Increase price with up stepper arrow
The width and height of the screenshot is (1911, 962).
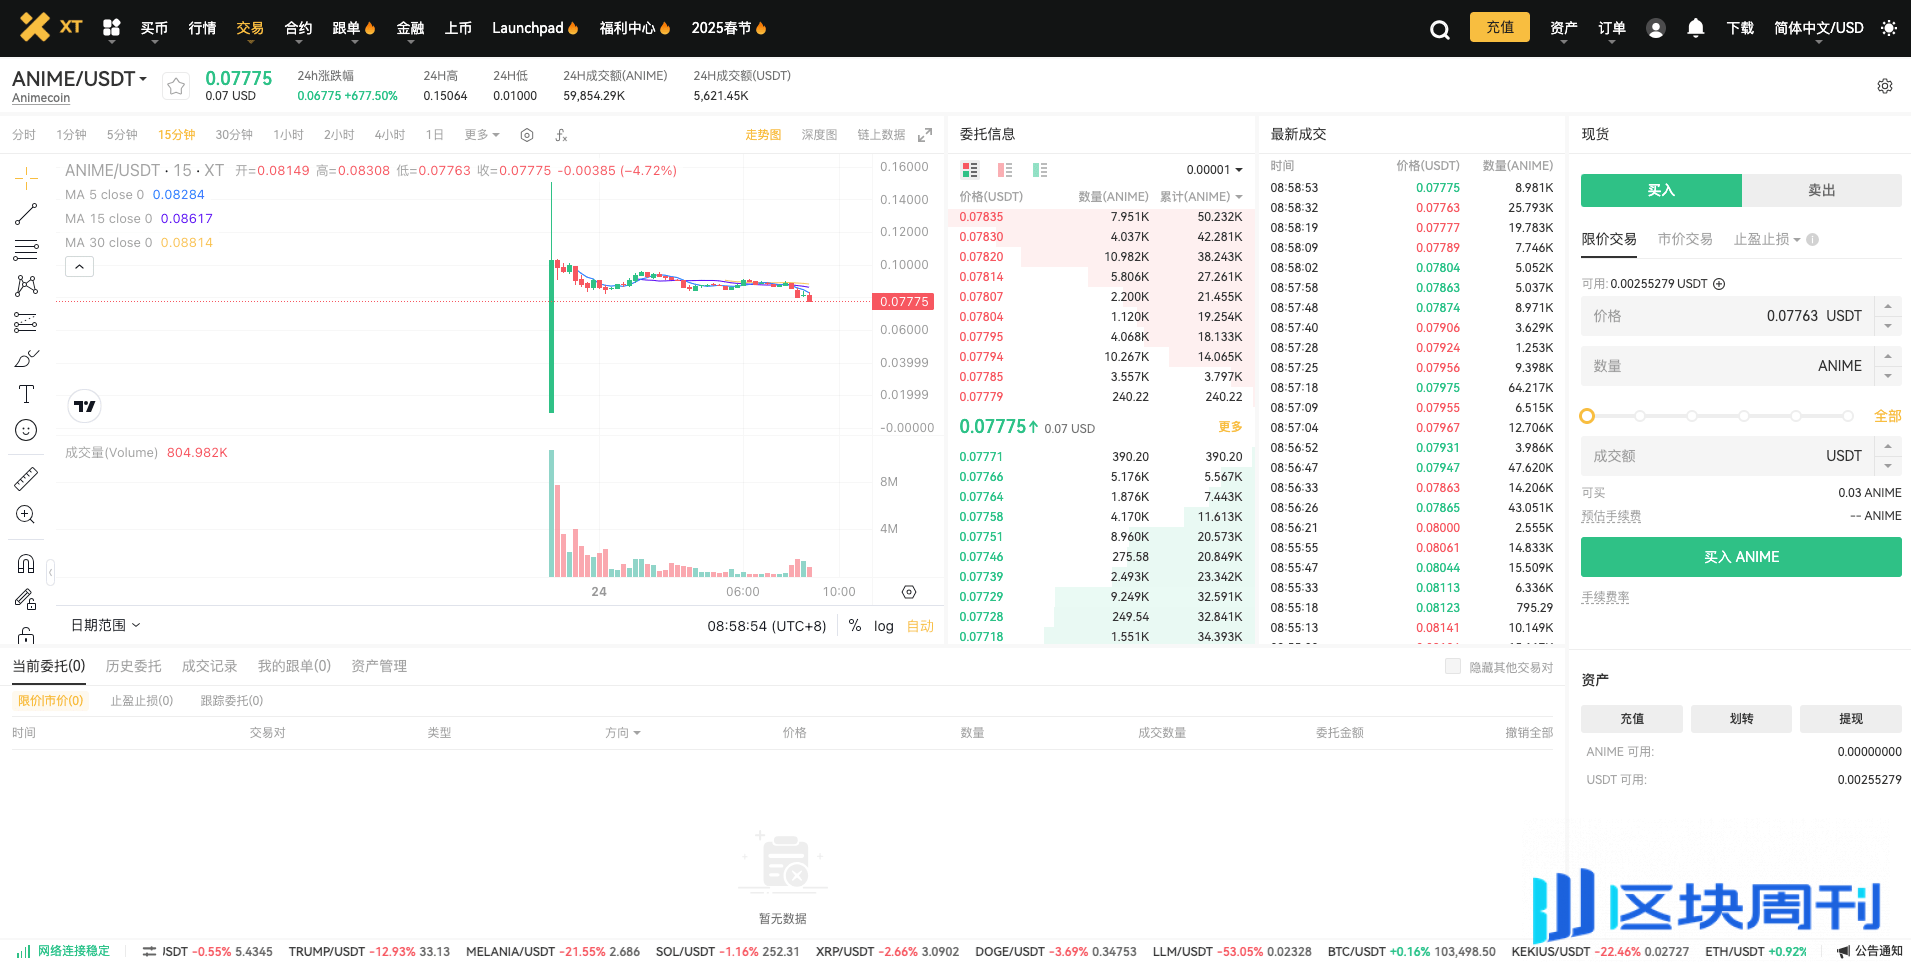1888,306
